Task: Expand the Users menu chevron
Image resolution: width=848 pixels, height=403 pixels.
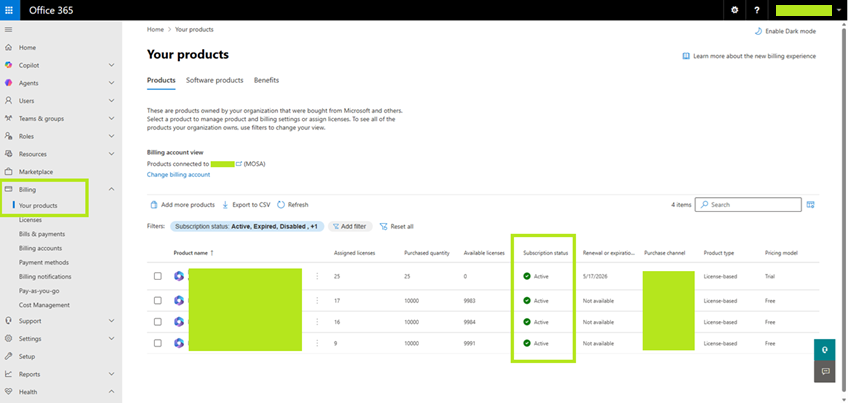Action: (111, 101)
